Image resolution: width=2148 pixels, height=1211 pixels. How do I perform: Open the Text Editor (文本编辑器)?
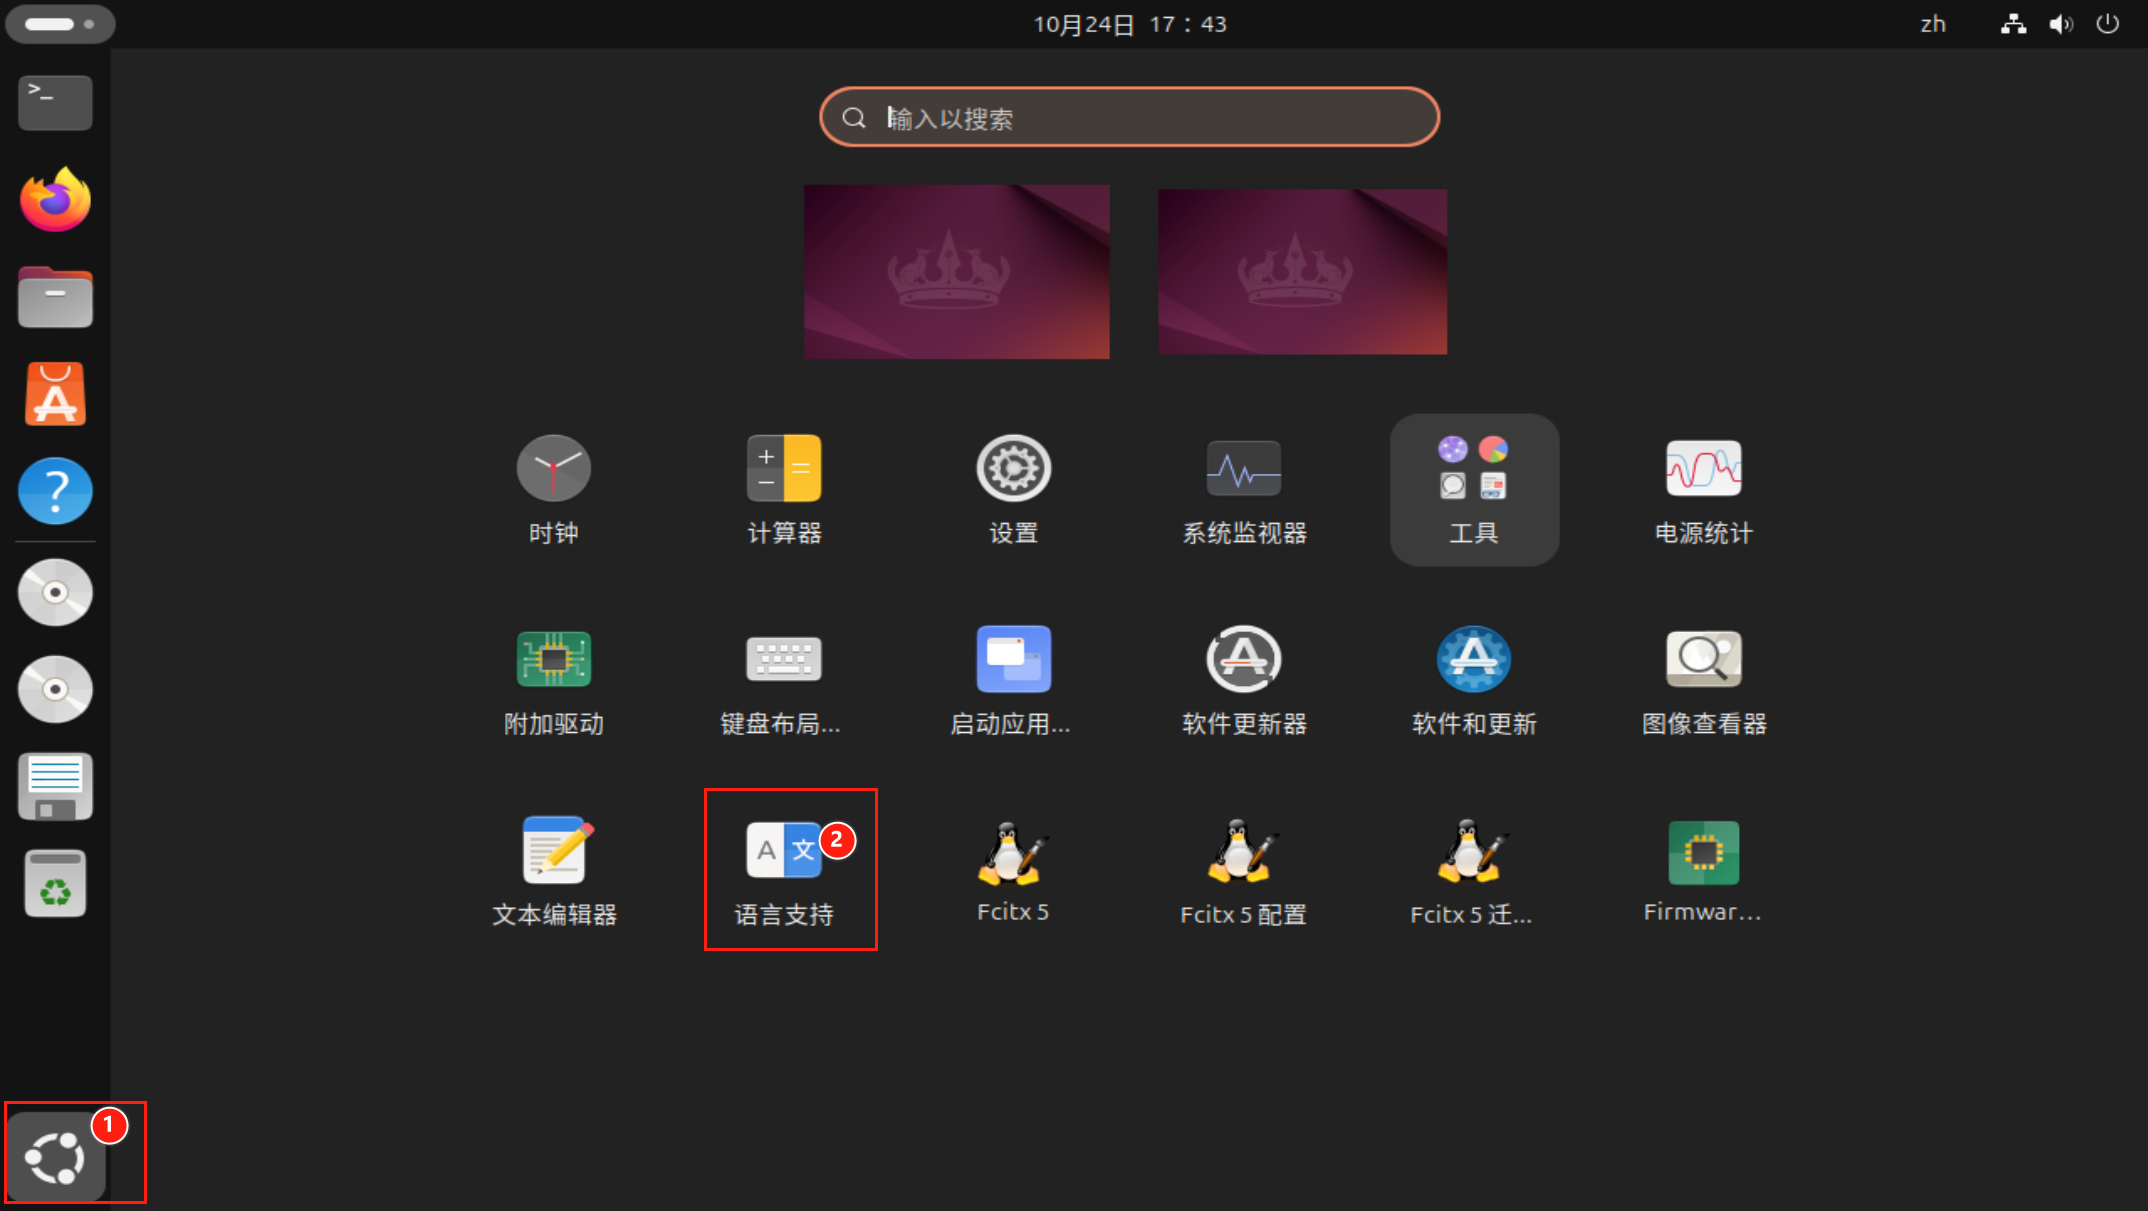click(553, 852)
